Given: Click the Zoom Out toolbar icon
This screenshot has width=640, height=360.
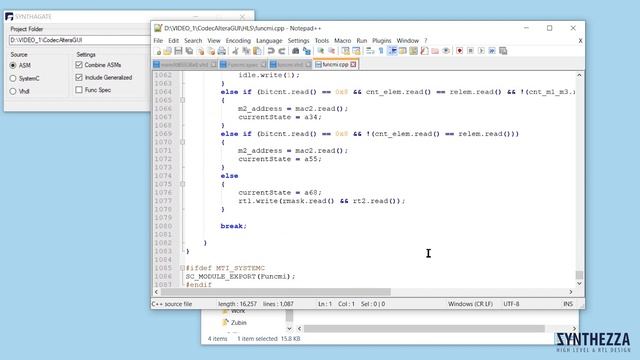Looking at the screenshot, I should [x=331, y=51].
